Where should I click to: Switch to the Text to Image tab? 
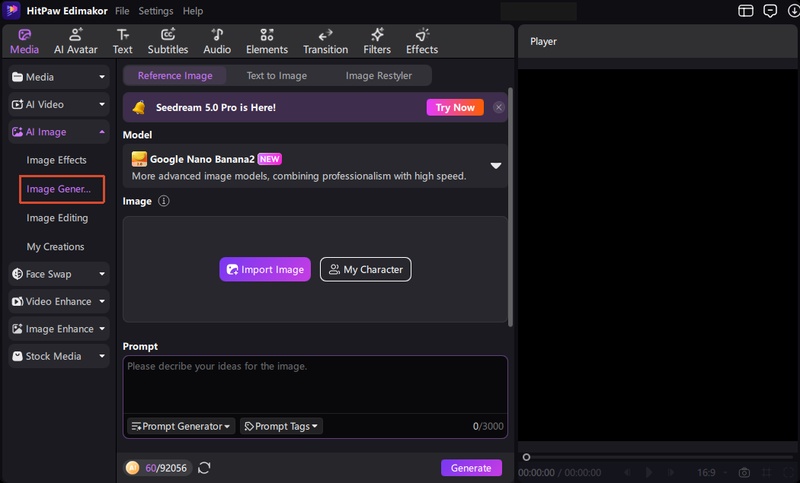[277, 75]
